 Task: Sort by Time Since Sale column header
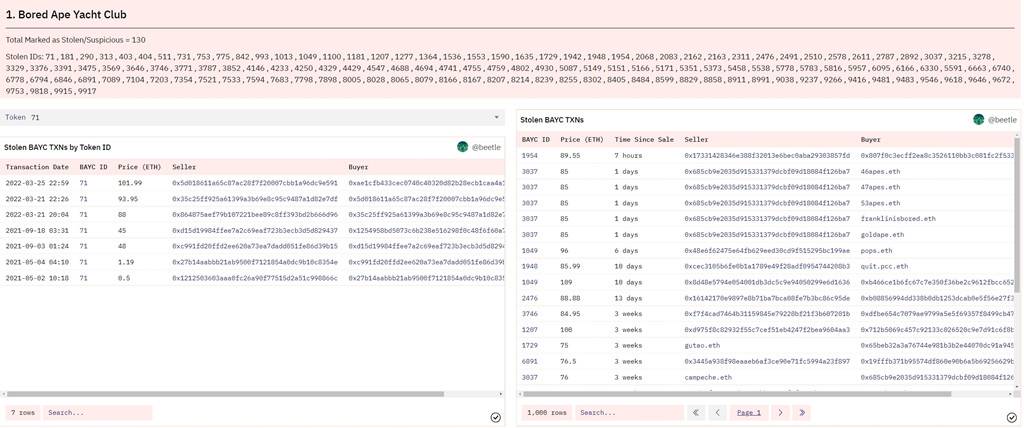[x=643, y=139]
